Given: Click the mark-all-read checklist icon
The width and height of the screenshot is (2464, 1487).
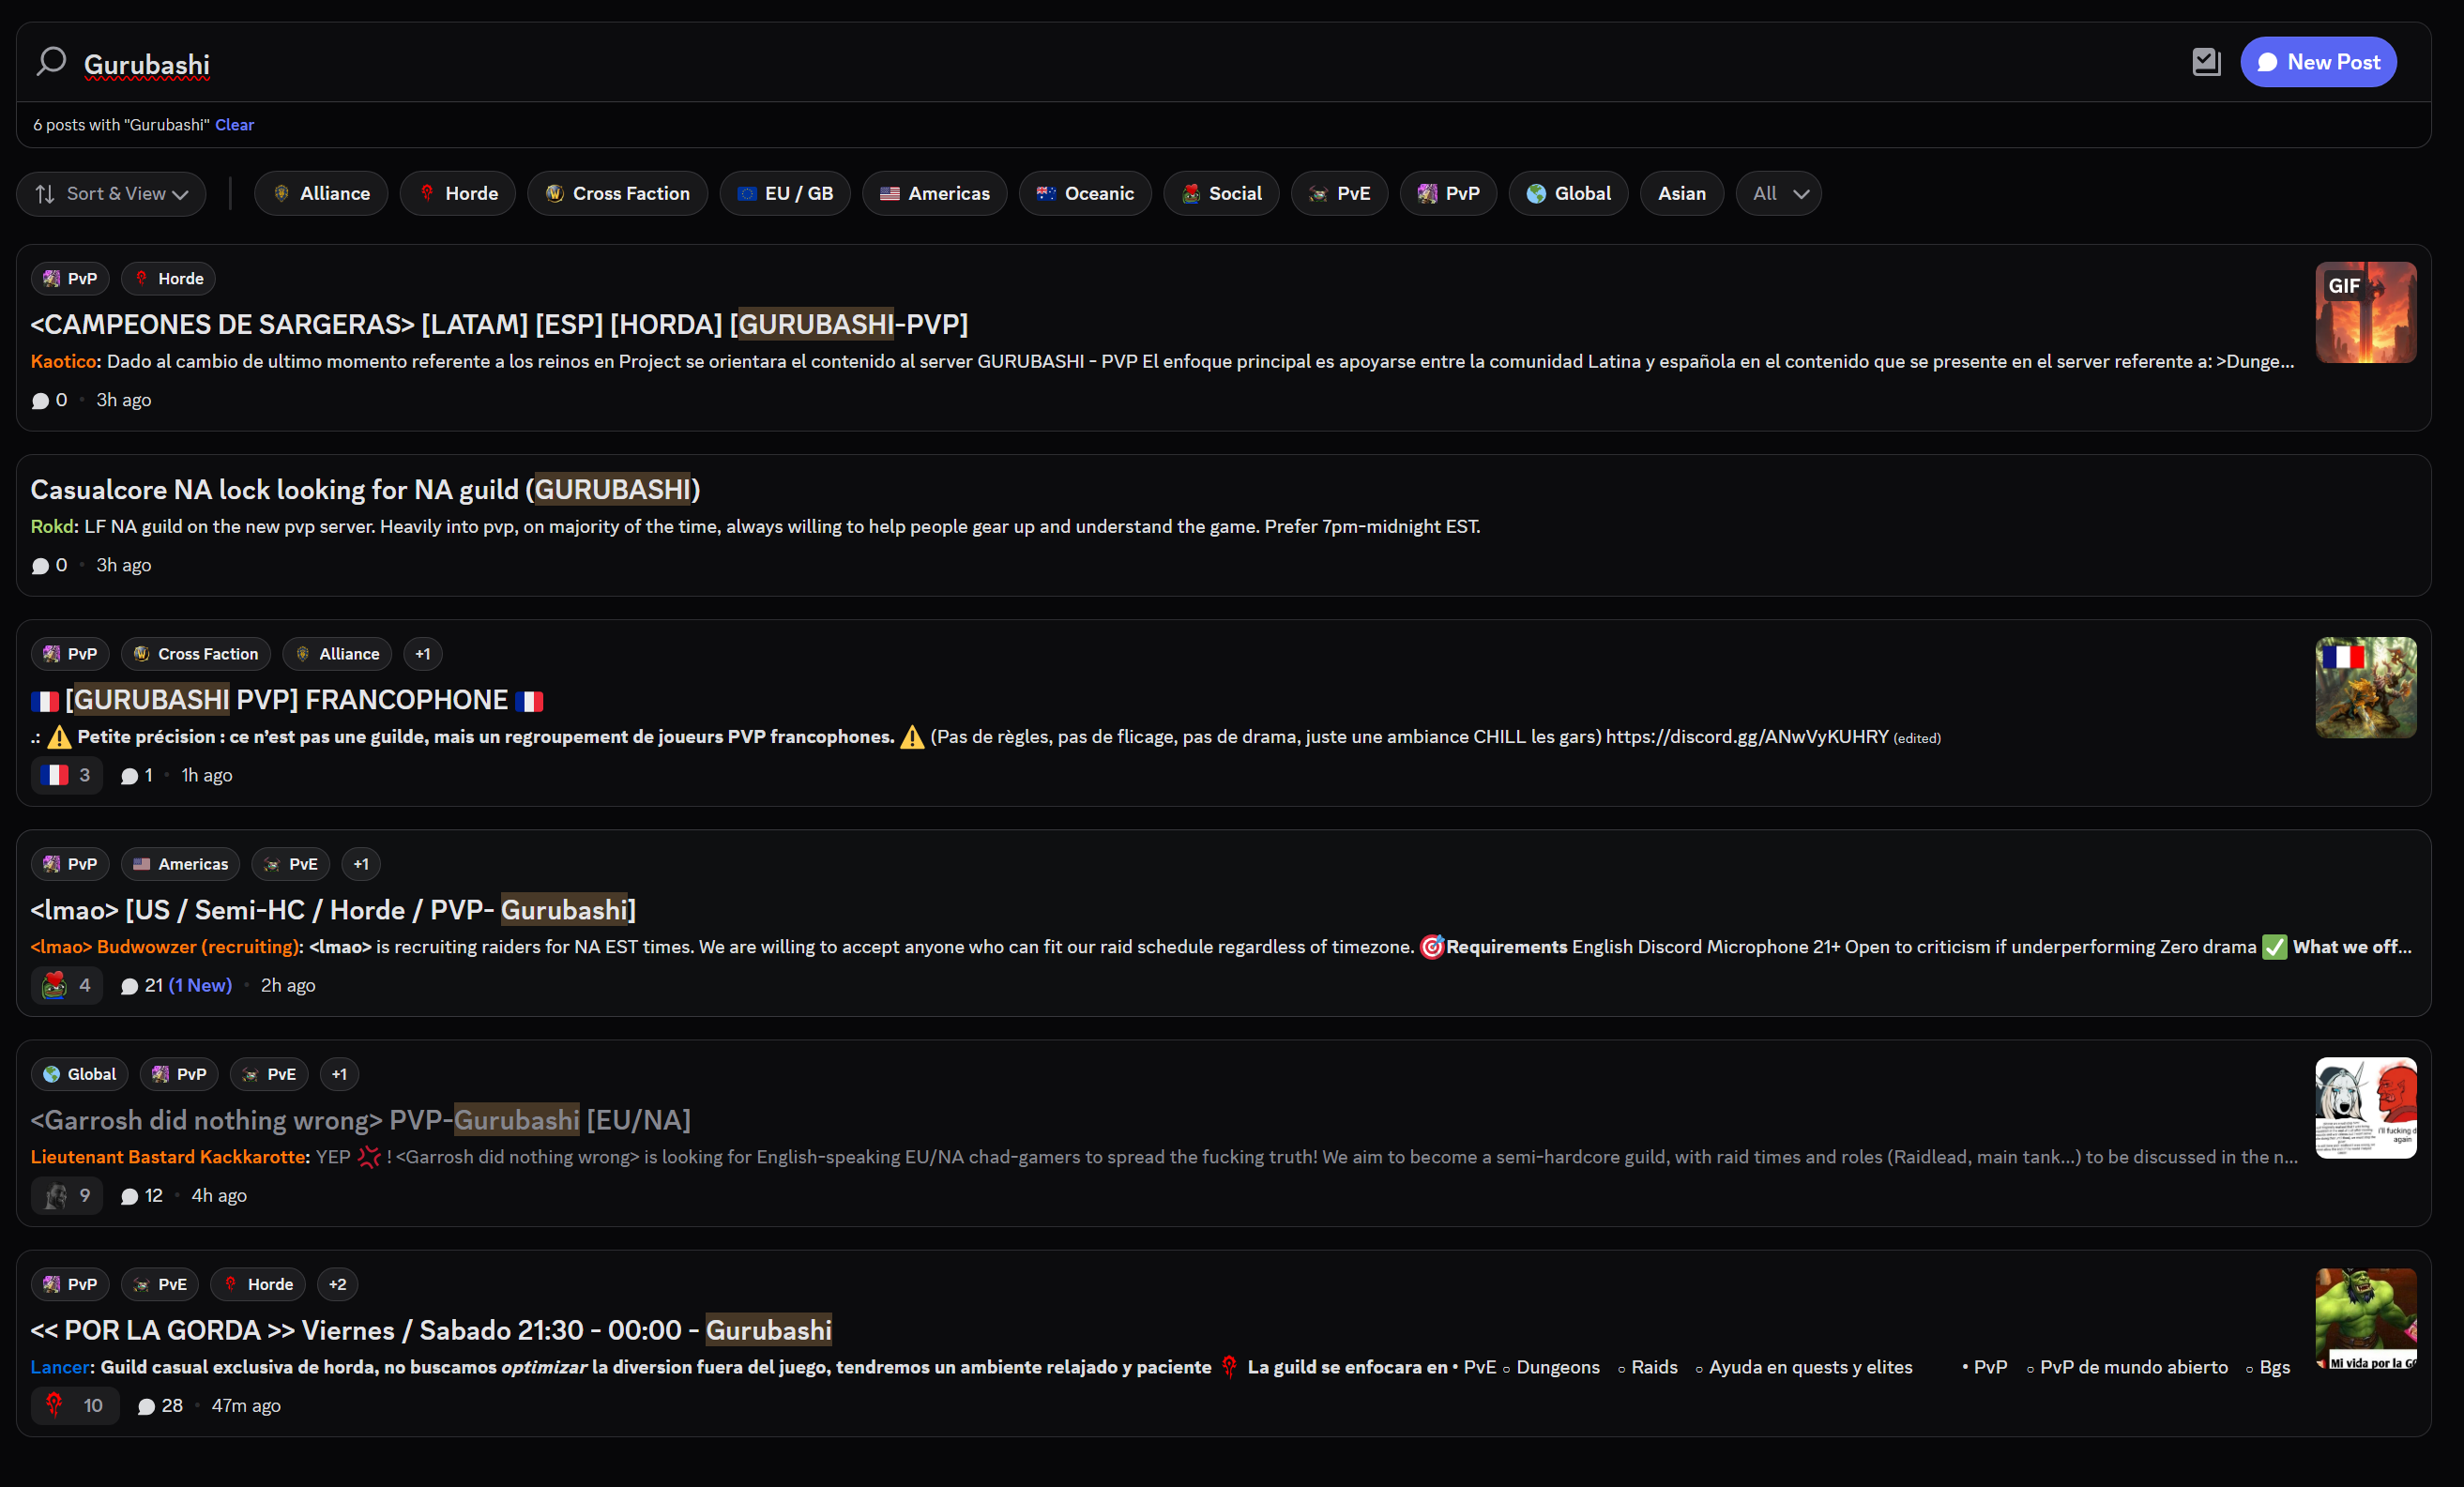Looking at the screenshot, I should [x=2205, y=62].
